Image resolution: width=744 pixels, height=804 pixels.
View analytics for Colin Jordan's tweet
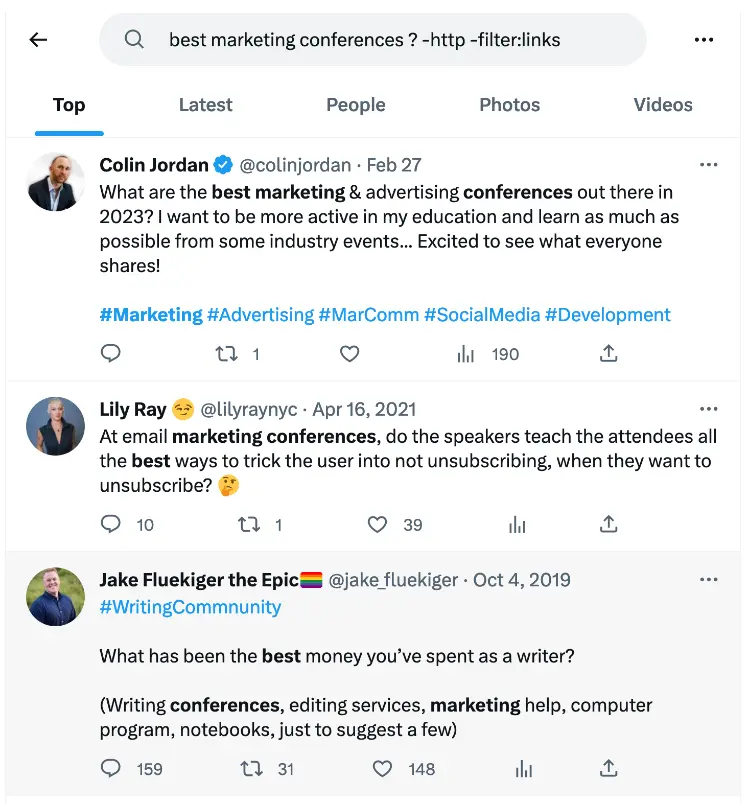point(465,353)
